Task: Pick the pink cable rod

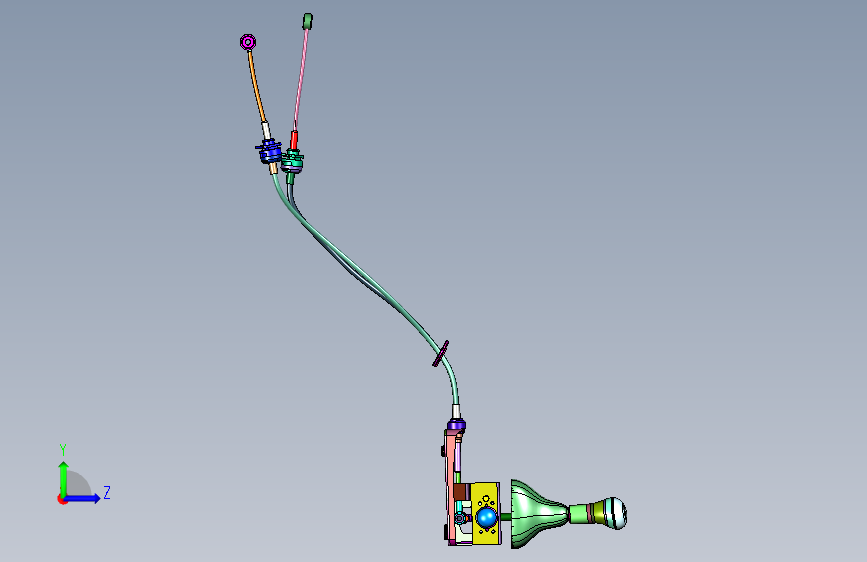Action: 301,80
